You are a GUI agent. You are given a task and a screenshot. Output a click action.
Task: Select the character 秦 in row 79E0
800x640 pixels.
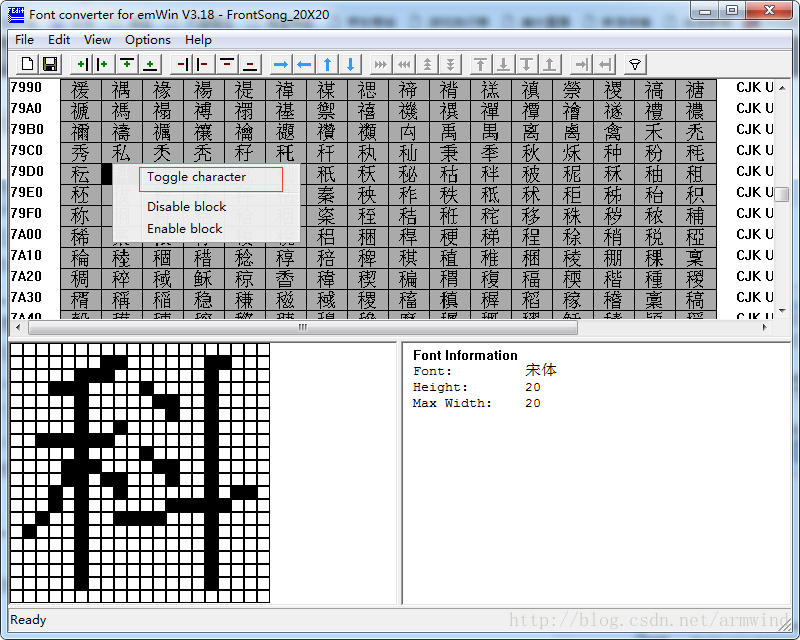[x=326, y=195]
